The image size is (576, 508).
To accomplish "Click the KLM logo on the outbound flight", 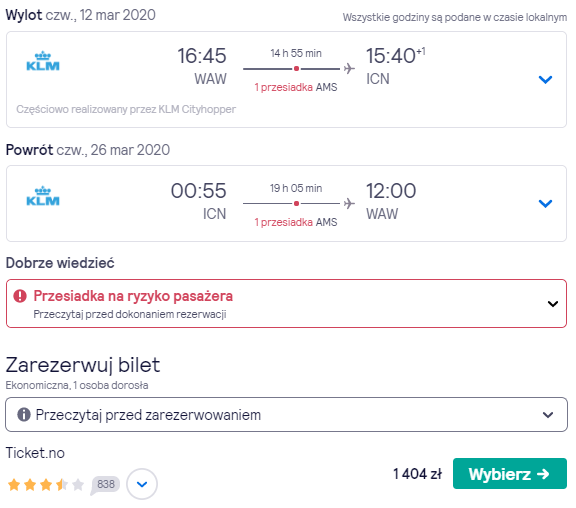I will (43, 61).
